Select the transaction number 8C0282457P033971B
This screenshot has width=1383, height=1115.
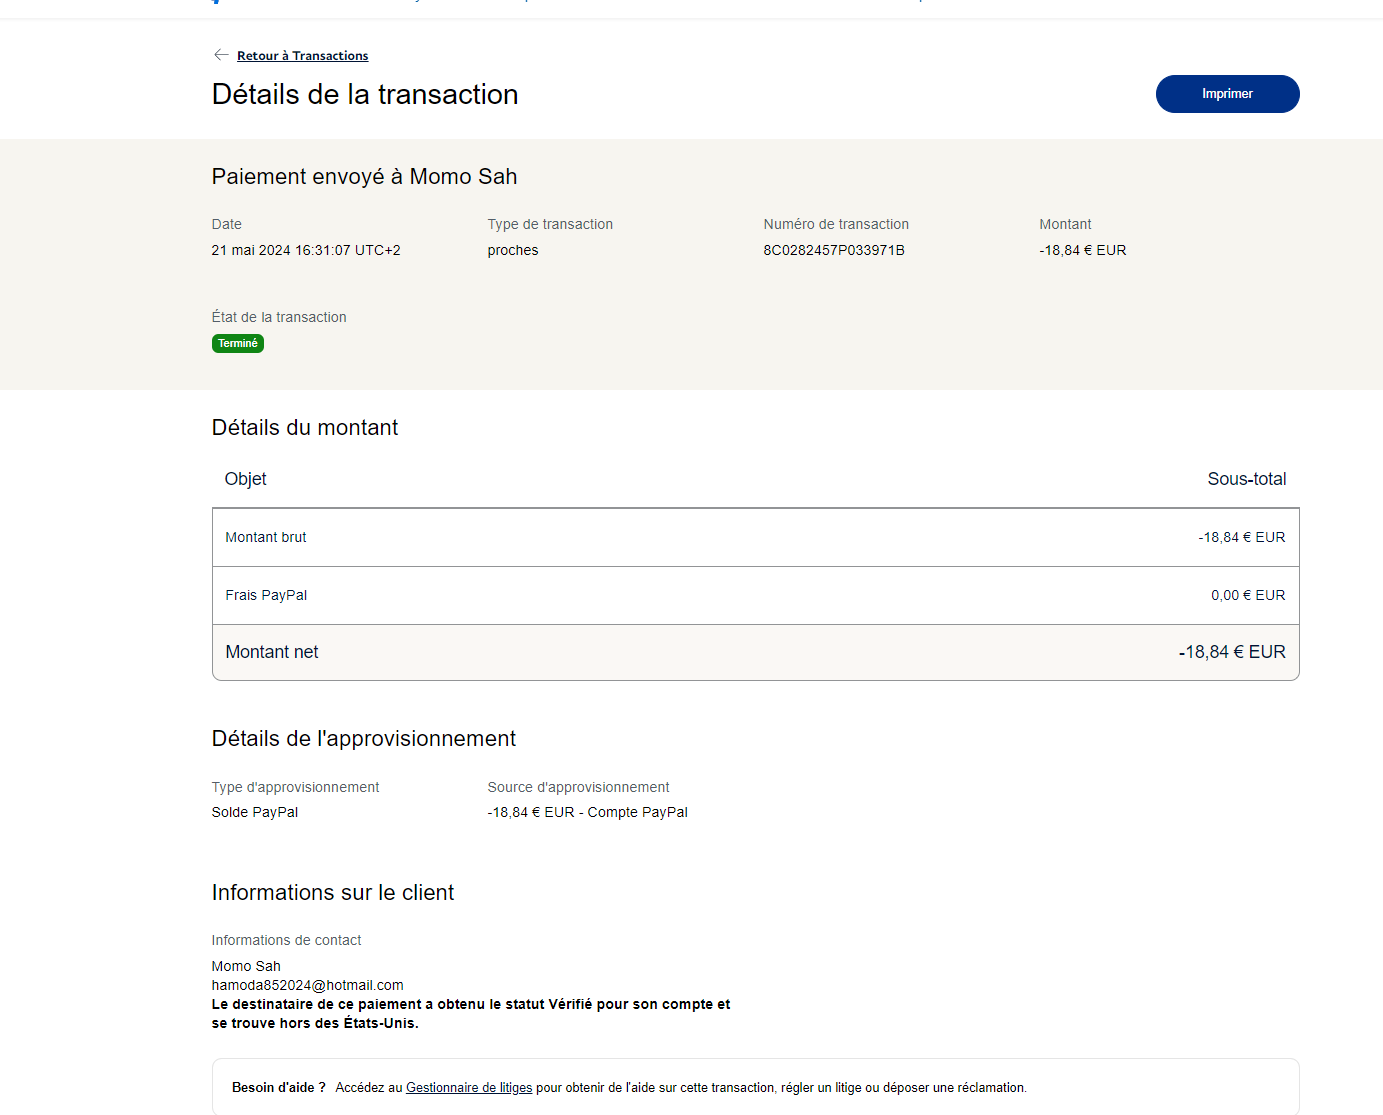pos(833,251)
